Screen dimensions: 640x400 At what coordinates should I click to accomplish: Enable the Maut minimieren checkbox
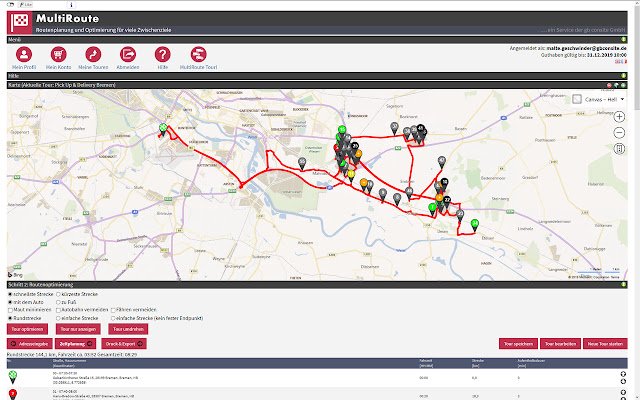[10, 310]
